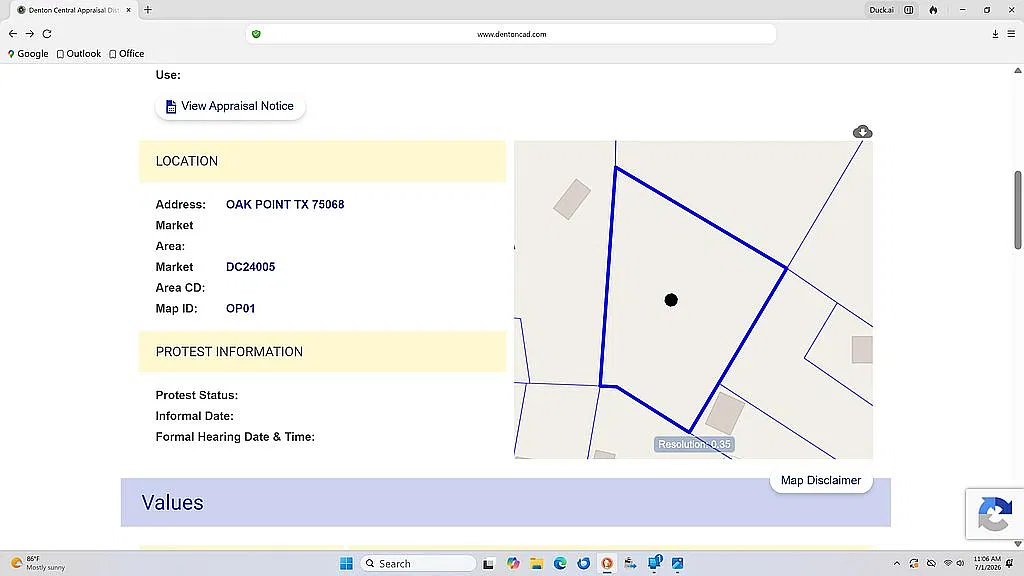
Task: Click the Protest Status label
Action: [197, 395]
